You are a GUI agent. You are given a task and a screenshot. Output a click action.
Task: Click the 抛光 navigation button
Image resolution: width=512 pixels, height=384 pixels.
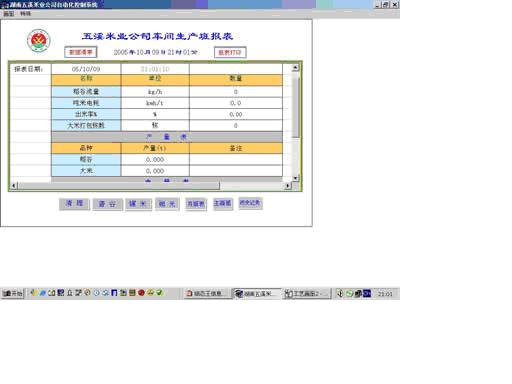click(x=167, y=204)
